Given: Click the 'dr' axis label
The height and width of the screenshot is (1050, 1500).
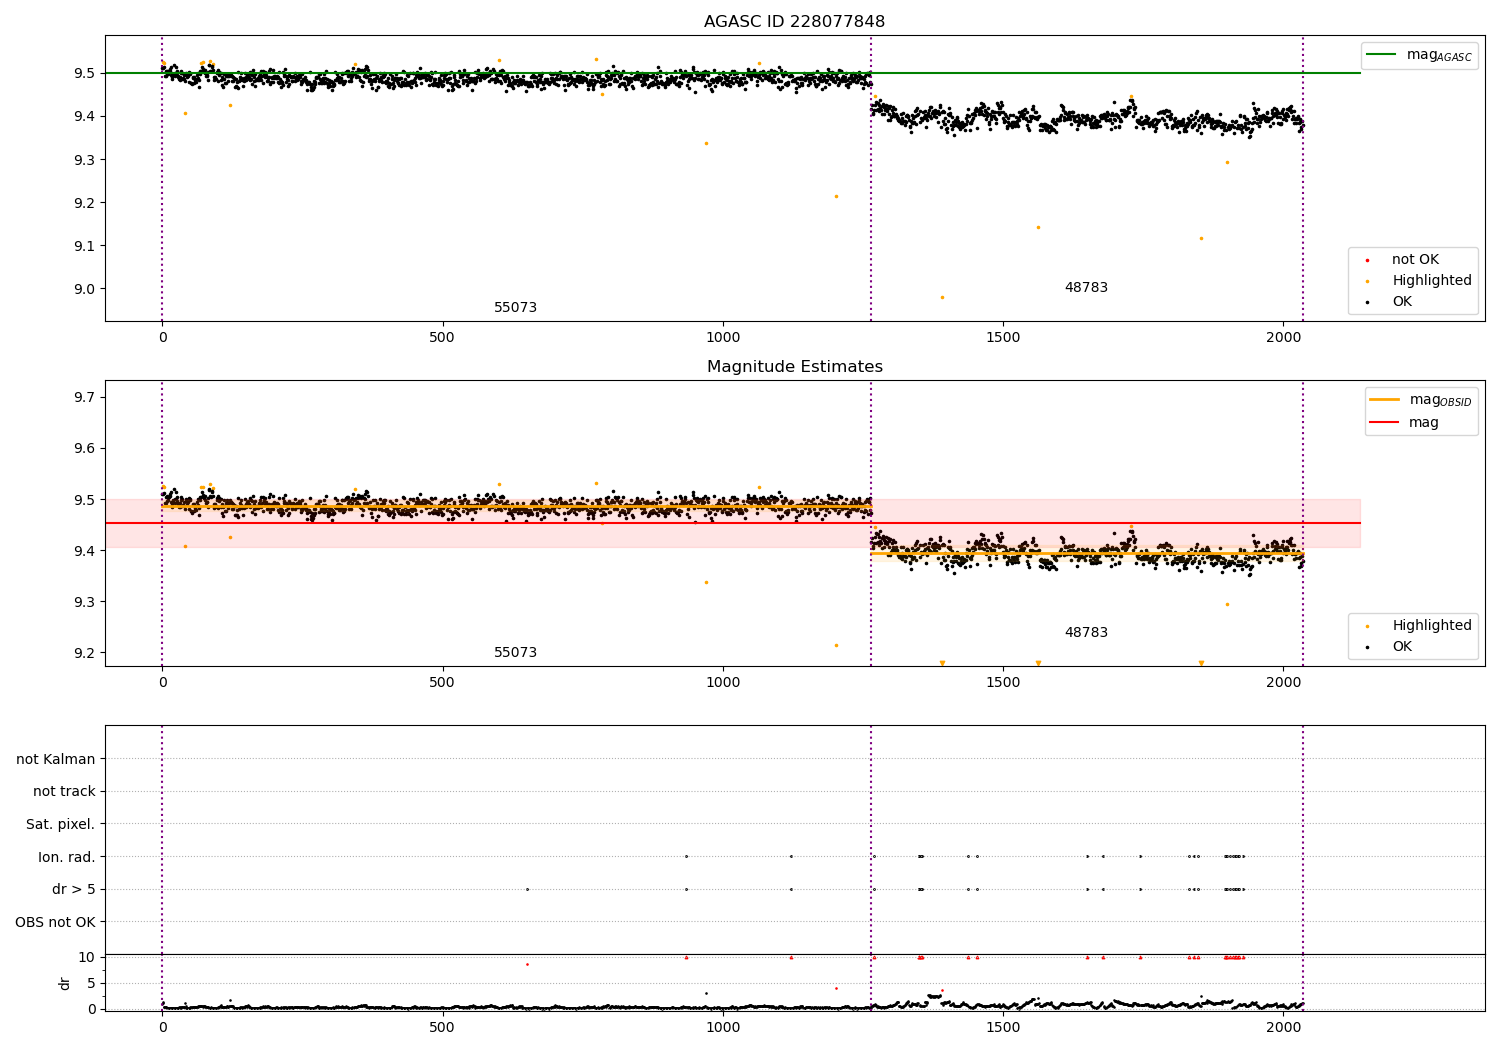Looking at the screenshot, I should tap(65, 983).
